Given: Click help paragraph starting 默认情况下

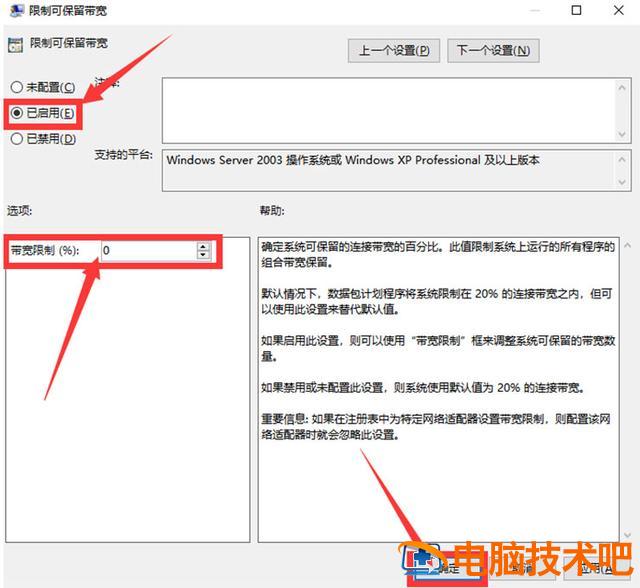Looking at the screenshot, I should (437, 301).
